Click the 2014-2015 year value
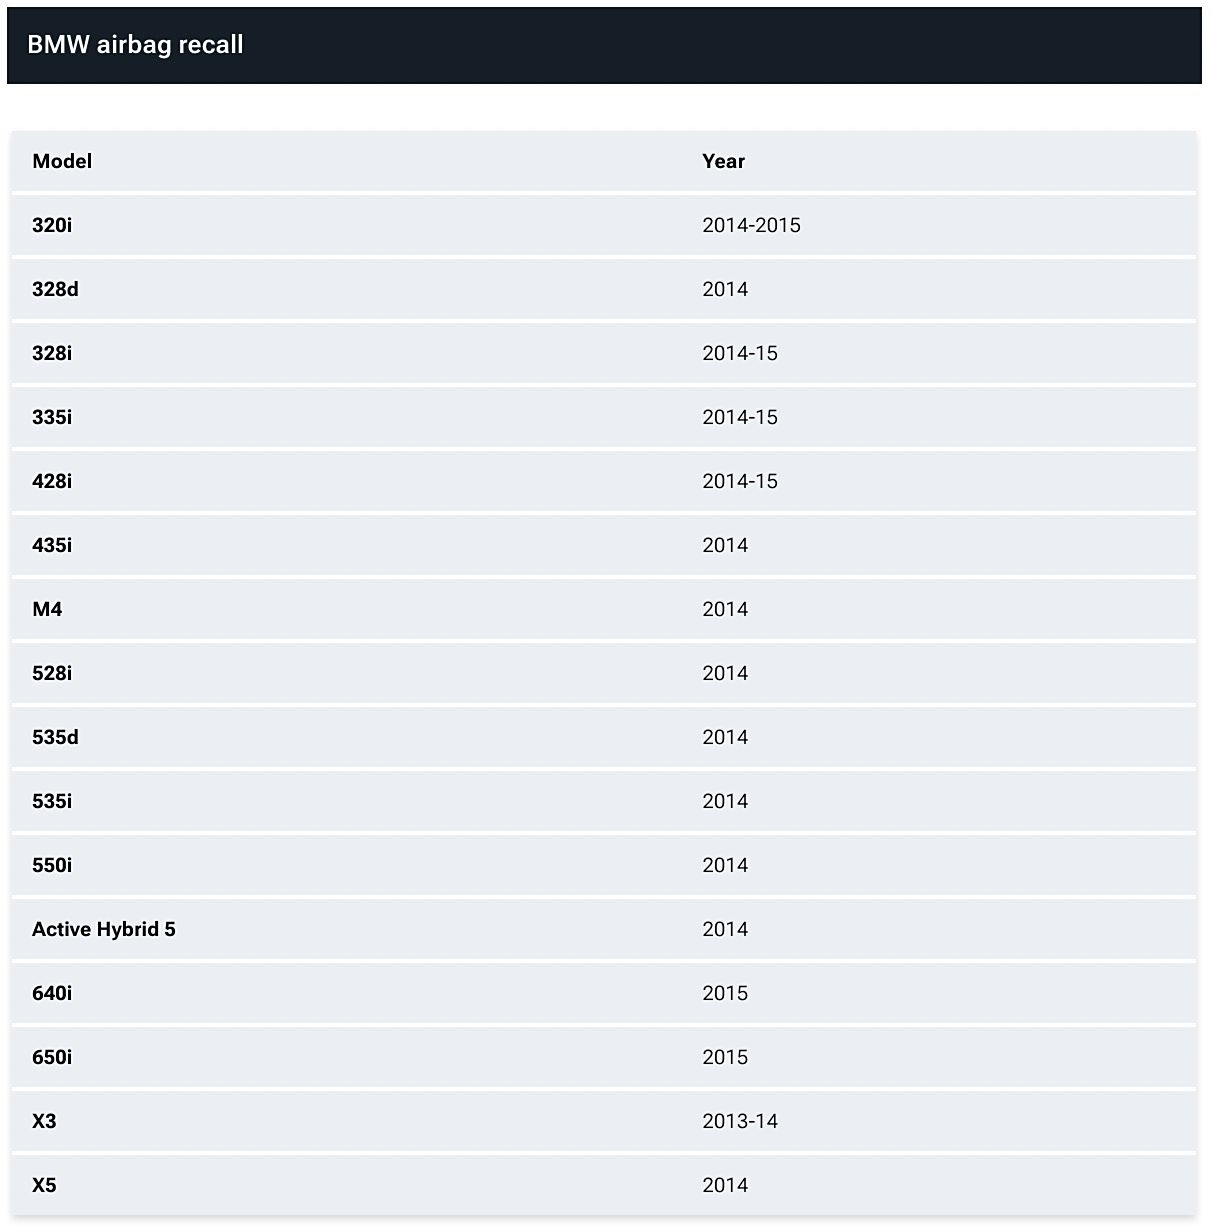This screenshot has height=1226, width=1212. click(751, 225)
